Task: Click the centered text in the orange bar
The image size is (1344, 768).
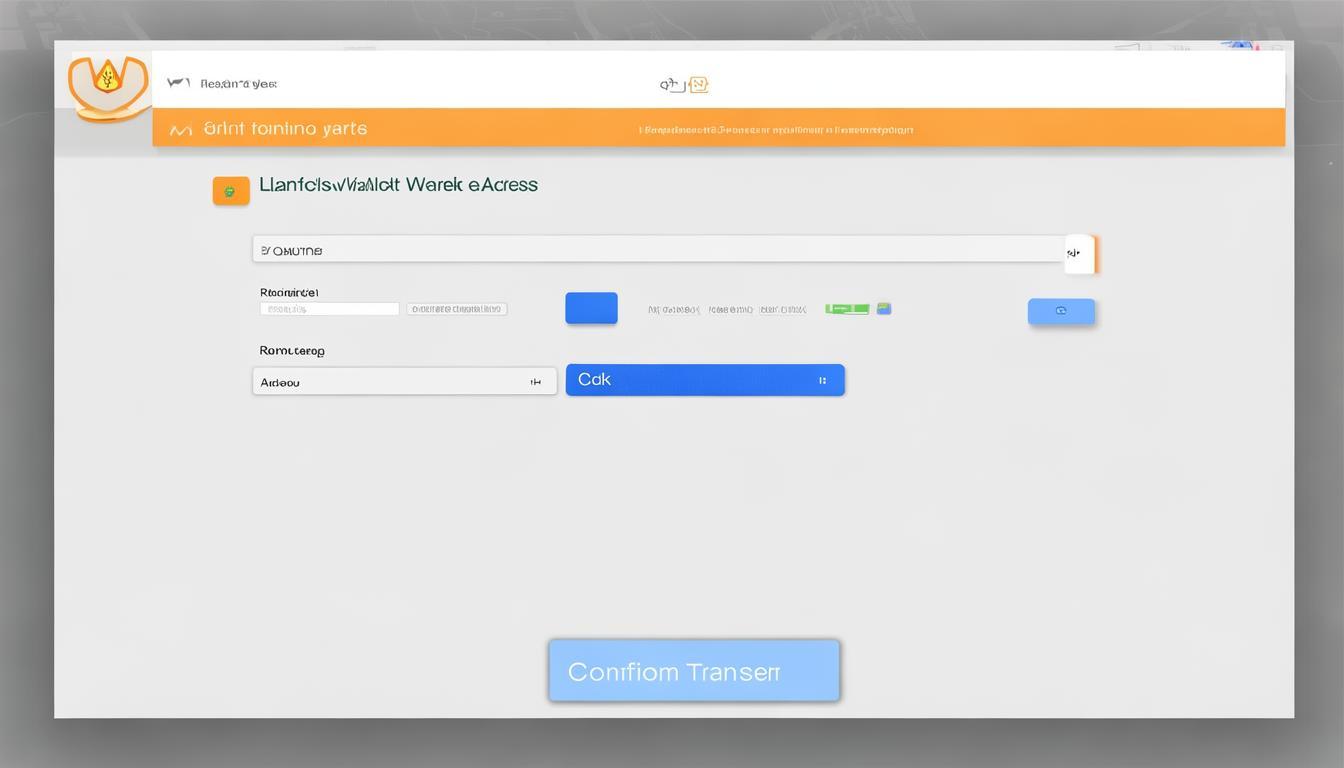Action: pos(775,130)
